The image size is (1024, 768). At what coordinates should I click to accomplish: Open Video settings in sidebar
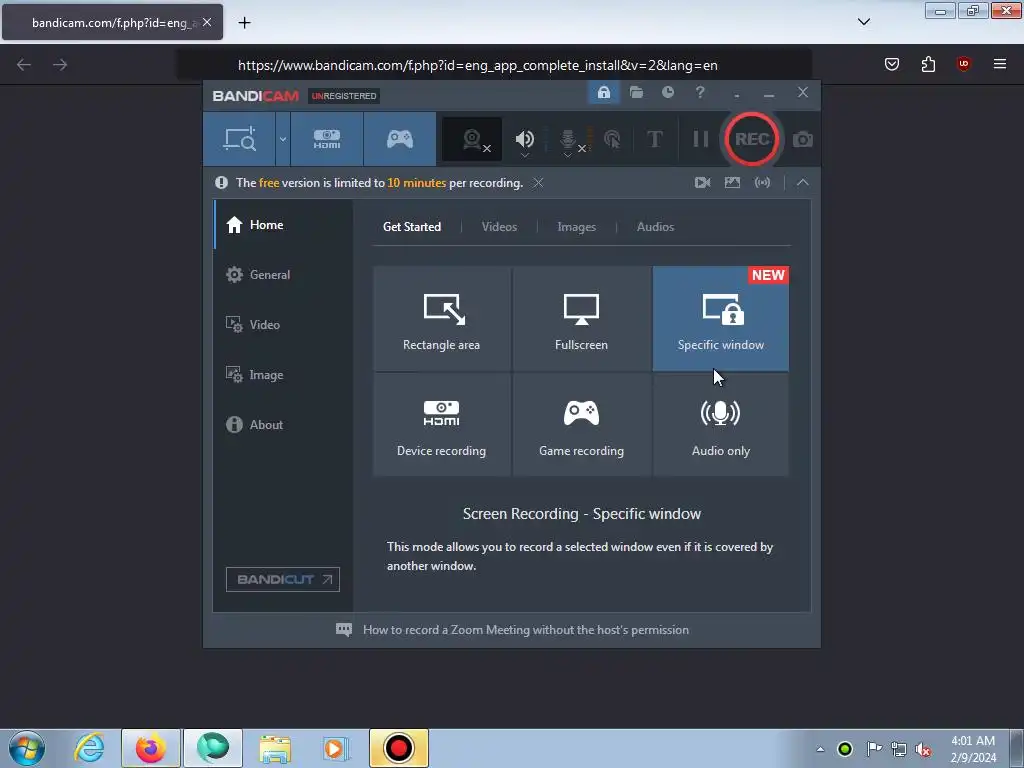click(283, 325)
